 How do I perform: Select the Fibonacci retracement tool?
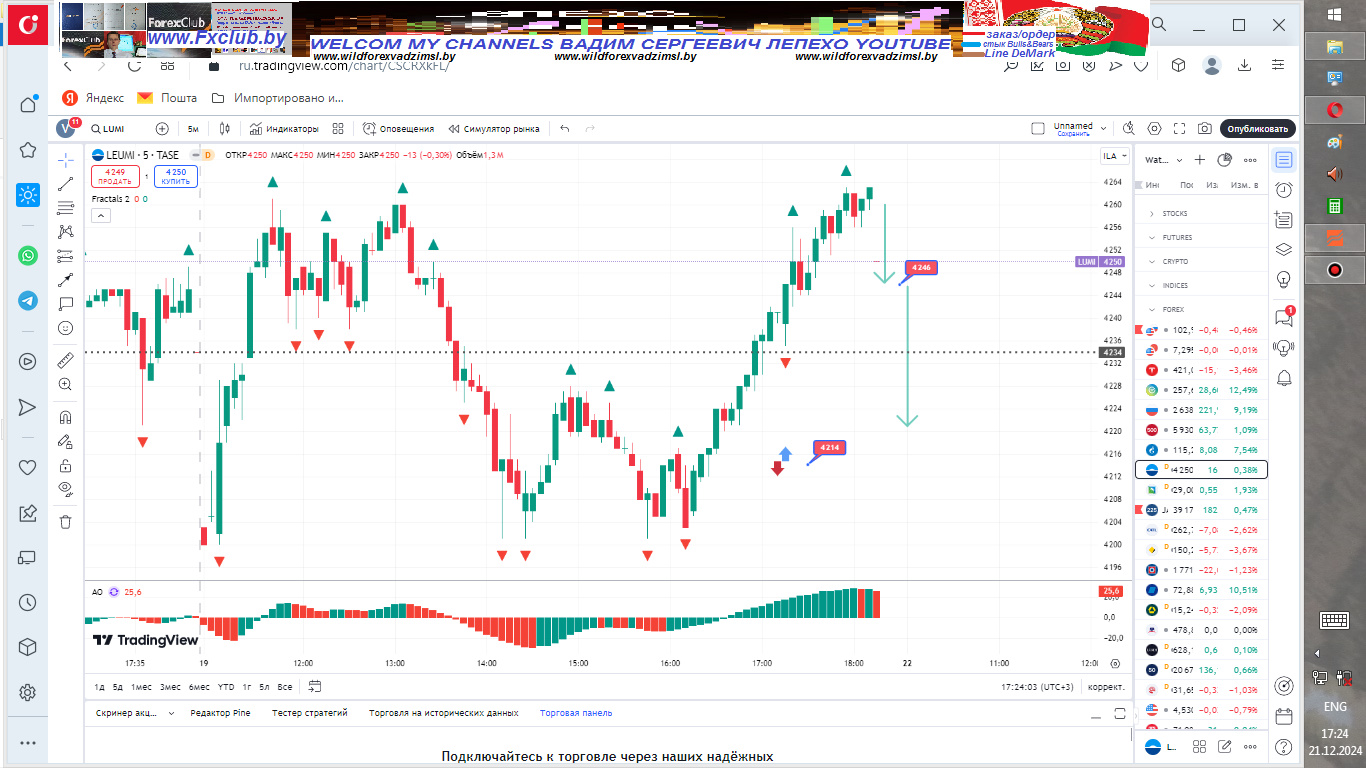pos(65,208)
